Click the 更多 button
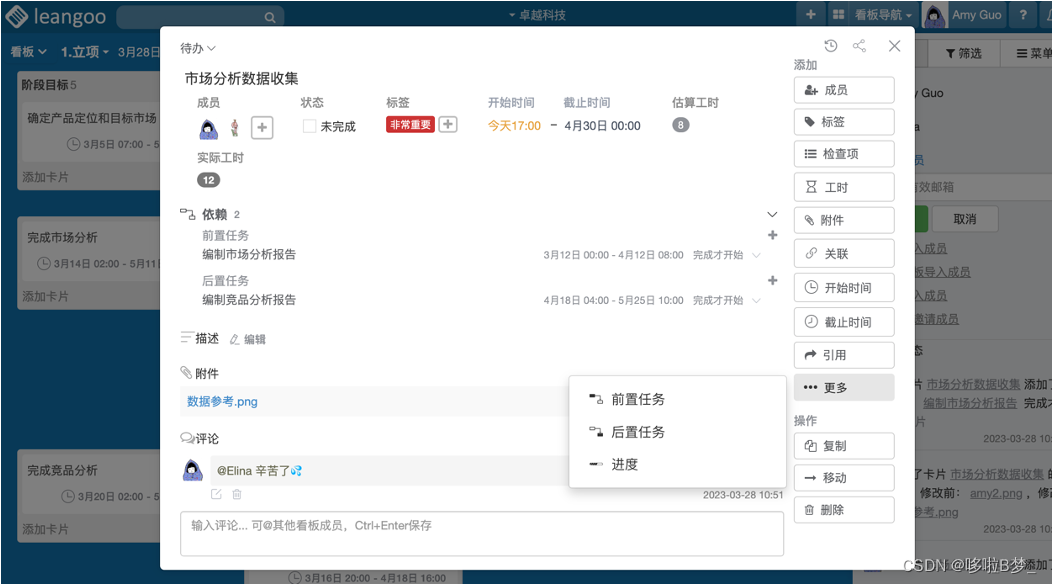The image size is (1052, 584). (844, 387)
